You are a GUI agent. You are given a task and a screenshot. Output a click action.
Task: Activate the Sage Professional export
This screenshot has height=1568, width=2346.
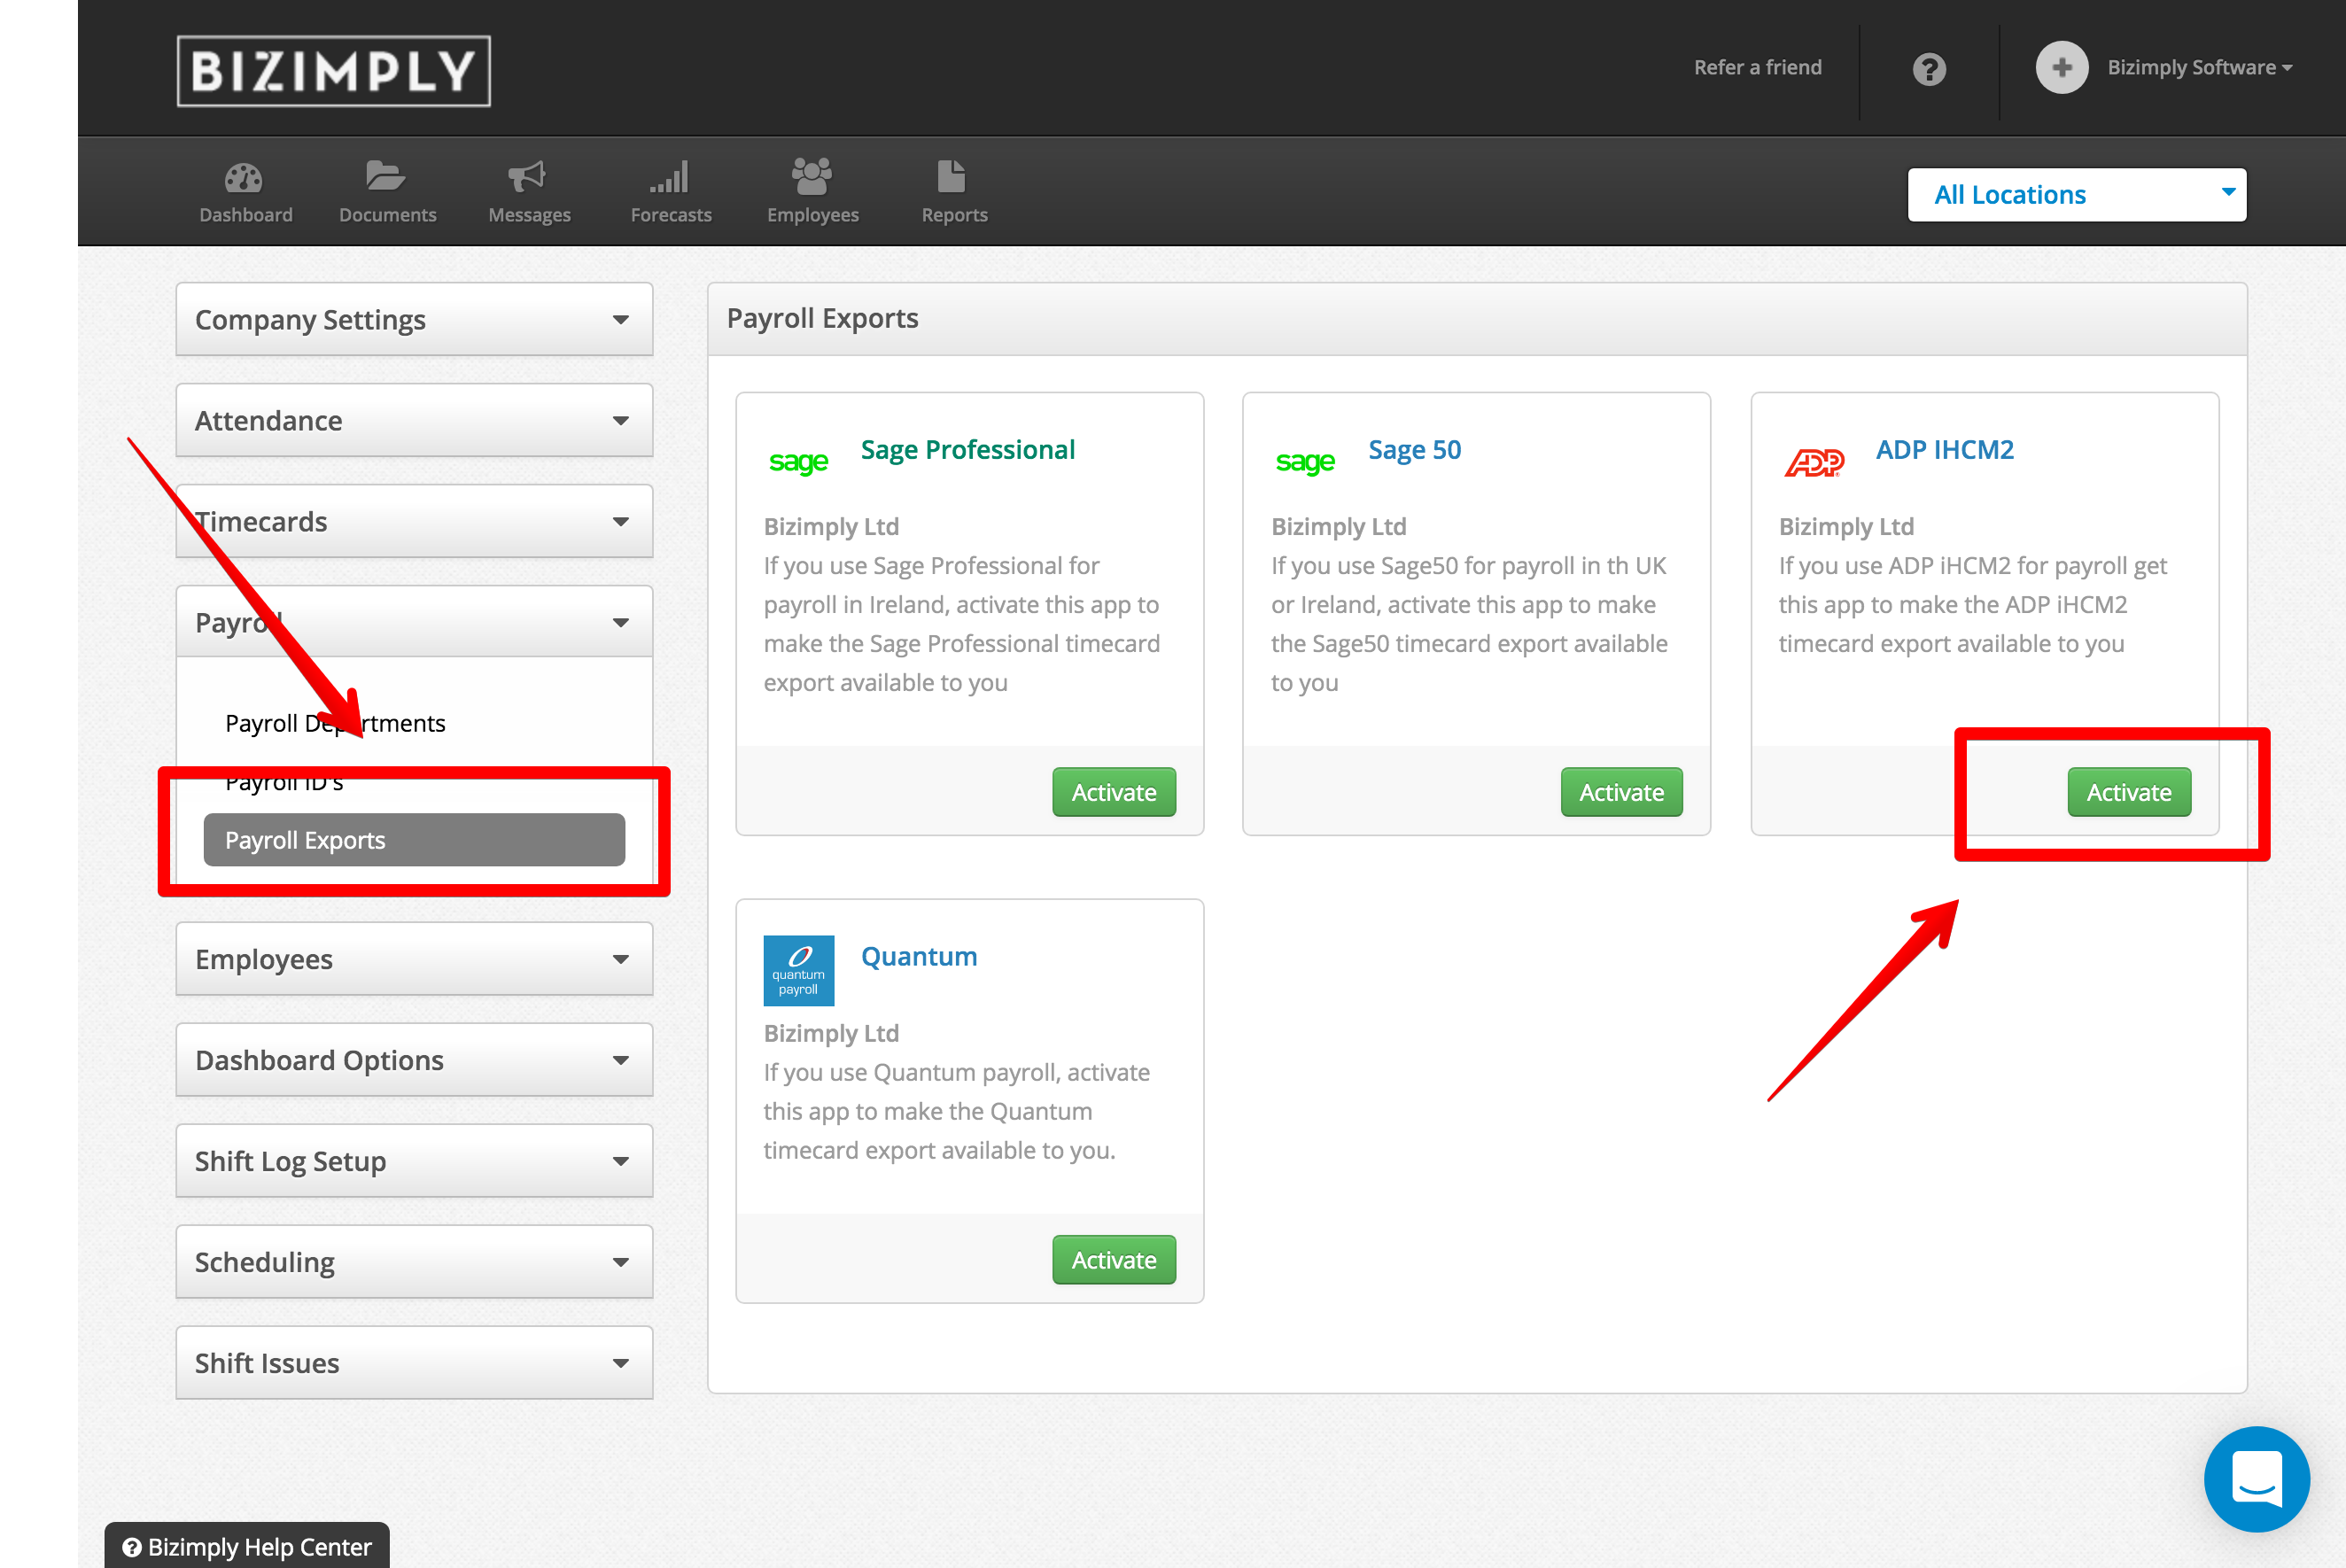(1113, 791)
